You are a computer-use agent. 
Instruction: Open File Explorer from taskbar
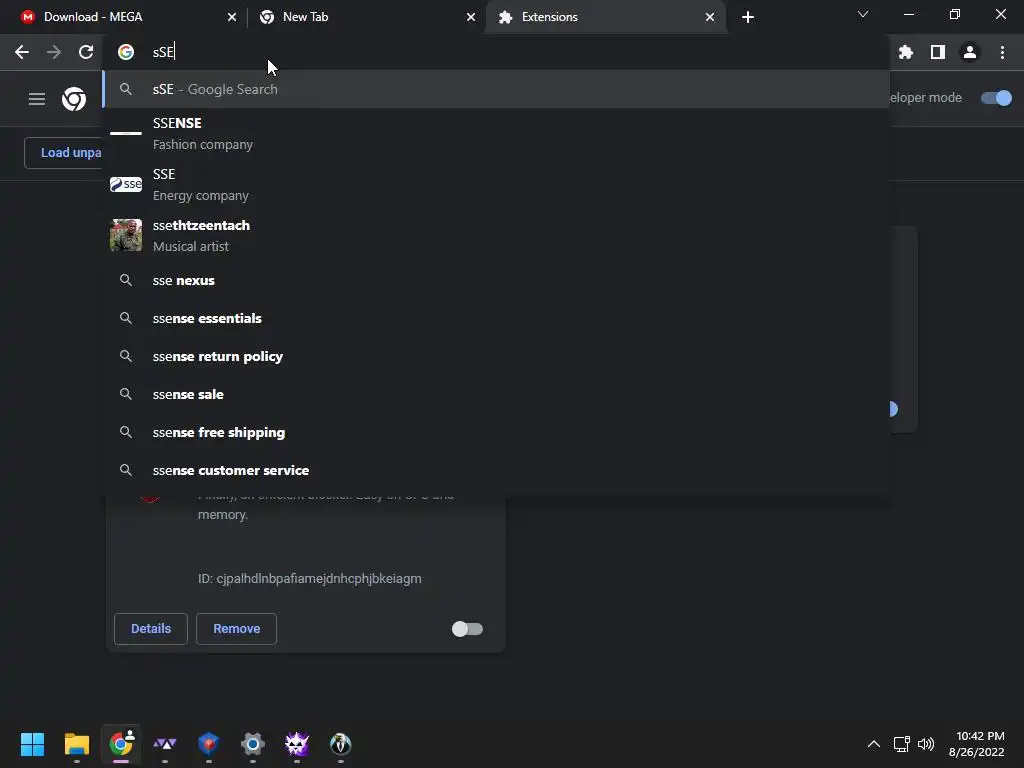tap(76, 744)
